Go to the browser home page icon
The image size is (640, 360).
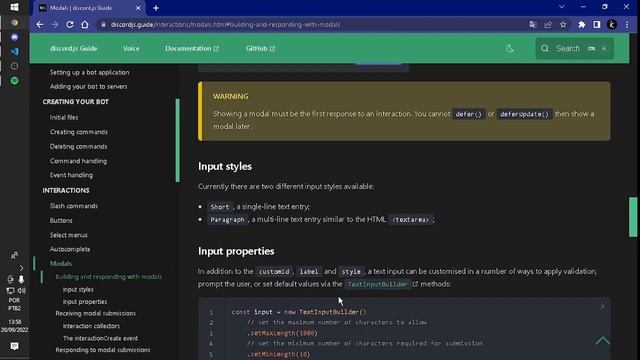(84, 24)
